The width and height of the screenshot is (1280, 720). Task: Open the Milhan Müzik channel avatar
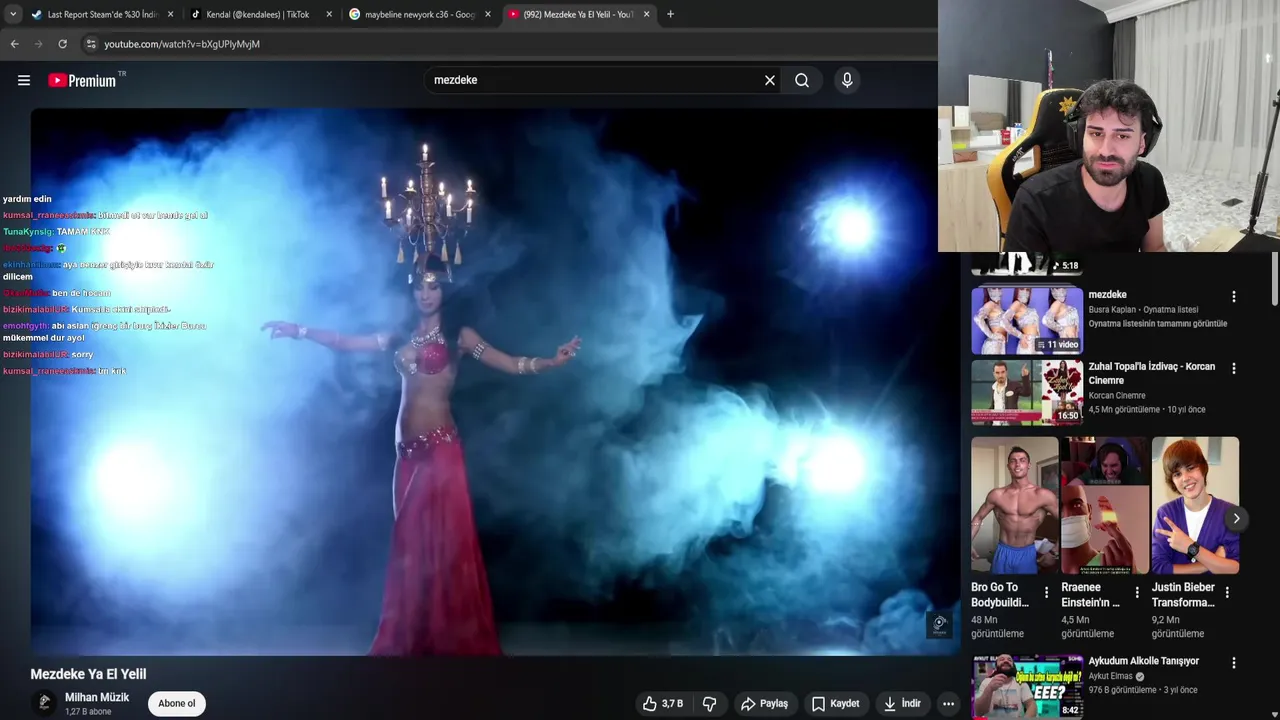pos(44,703)
